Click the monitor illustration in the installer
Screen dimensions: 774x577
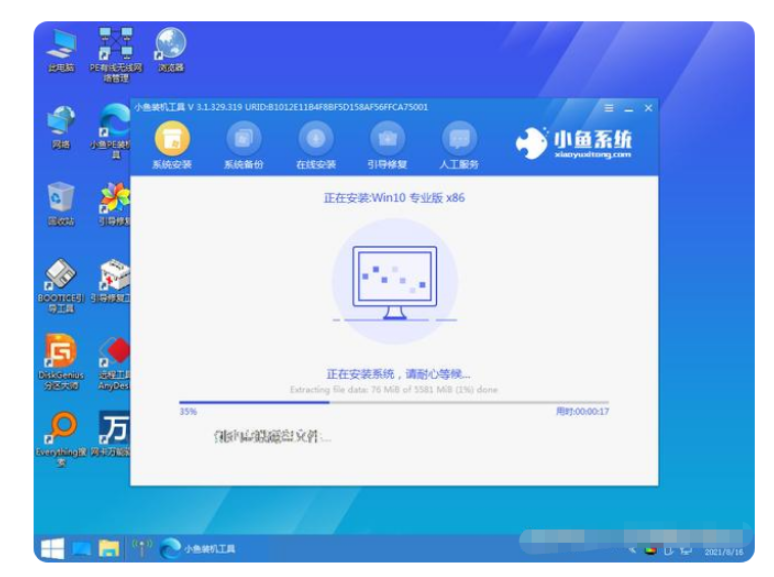click(x=393, y=282)
